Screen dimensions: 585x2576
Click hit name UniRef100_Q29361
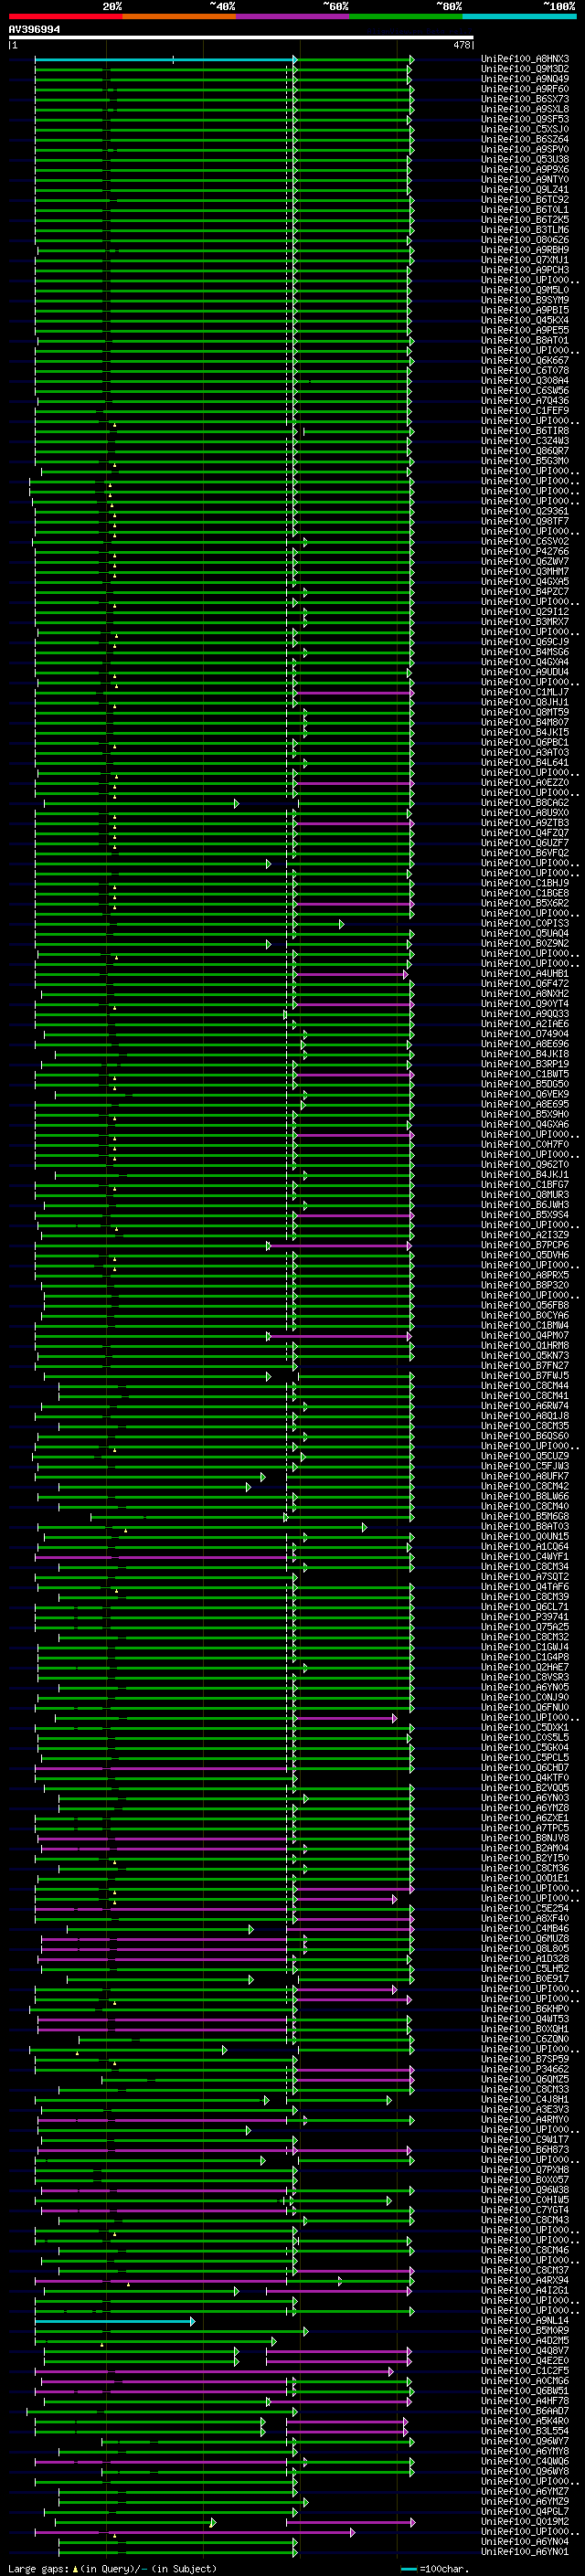point(525,511)
